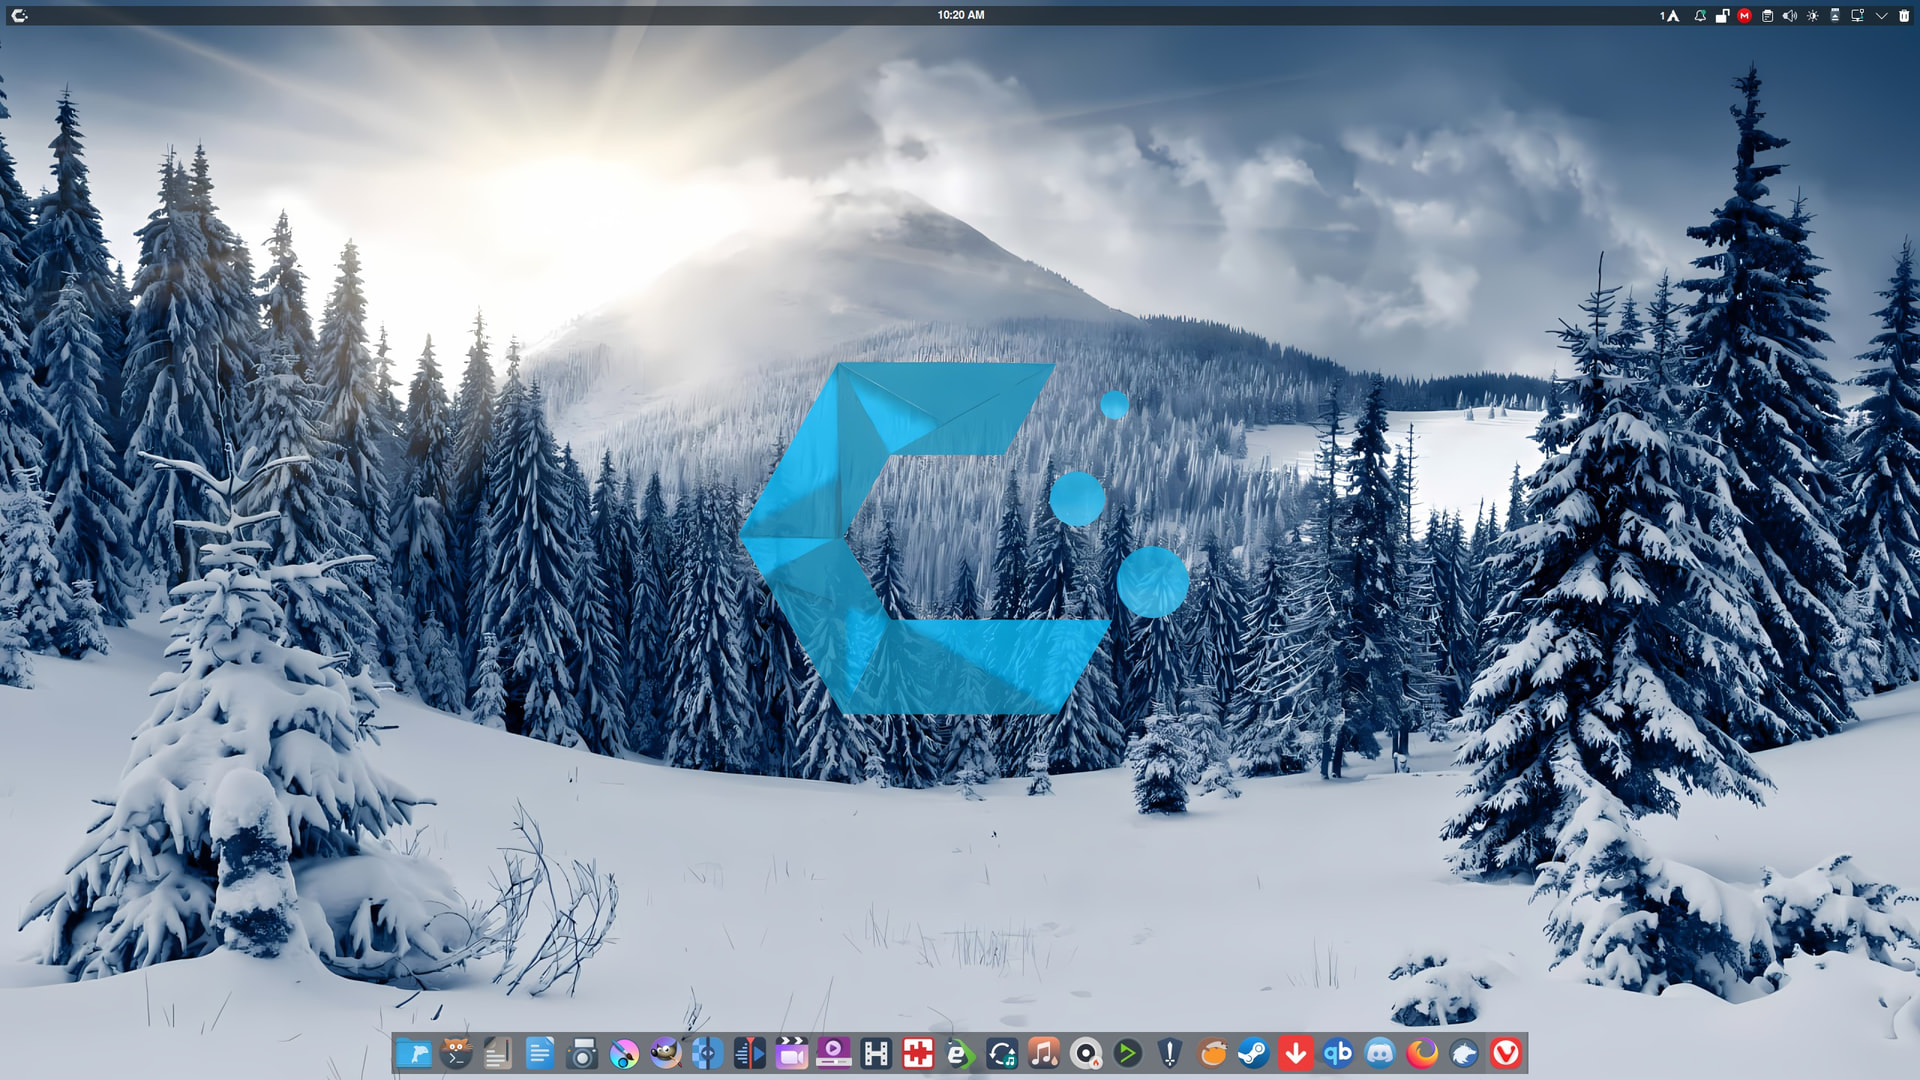Open the camera screenshot tool
Image resolution: width=1920 pixels, height=1080 pixels.
[x=582, y=1053]
